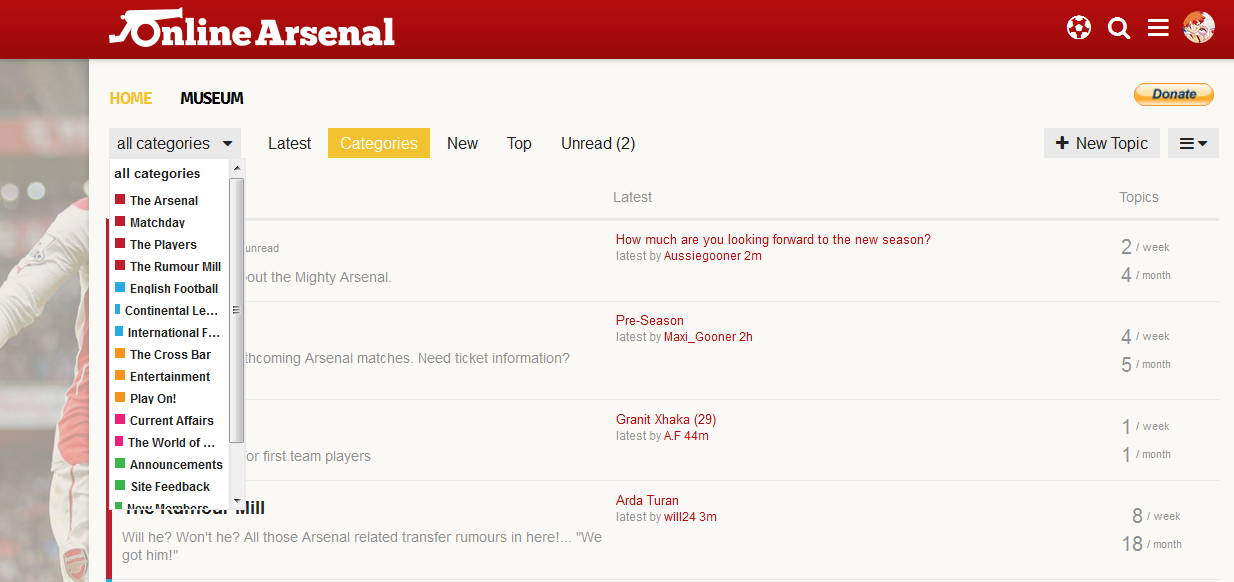Viewport: 1234px width, 582px height.
Task: Open the hamburger menu in header
Action: pyautogui.click(x=1158, y=28)
